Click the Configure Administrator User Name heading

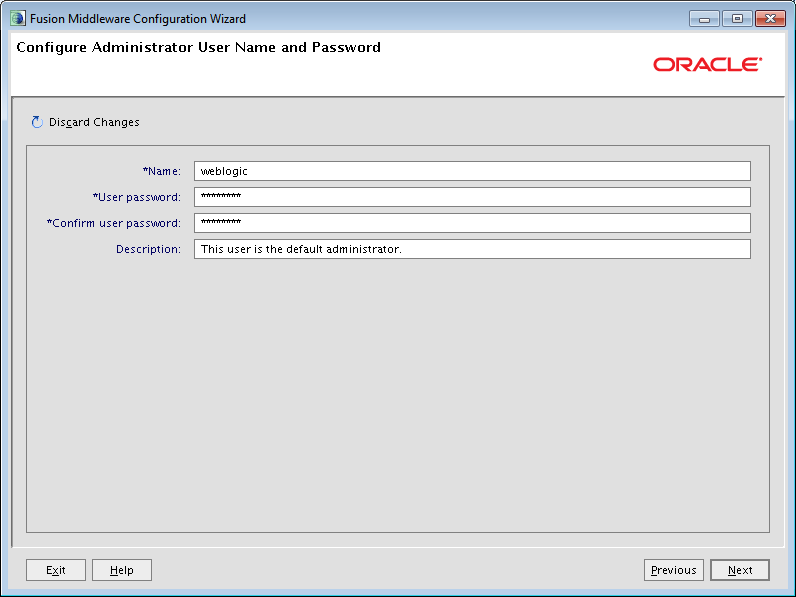198,47
